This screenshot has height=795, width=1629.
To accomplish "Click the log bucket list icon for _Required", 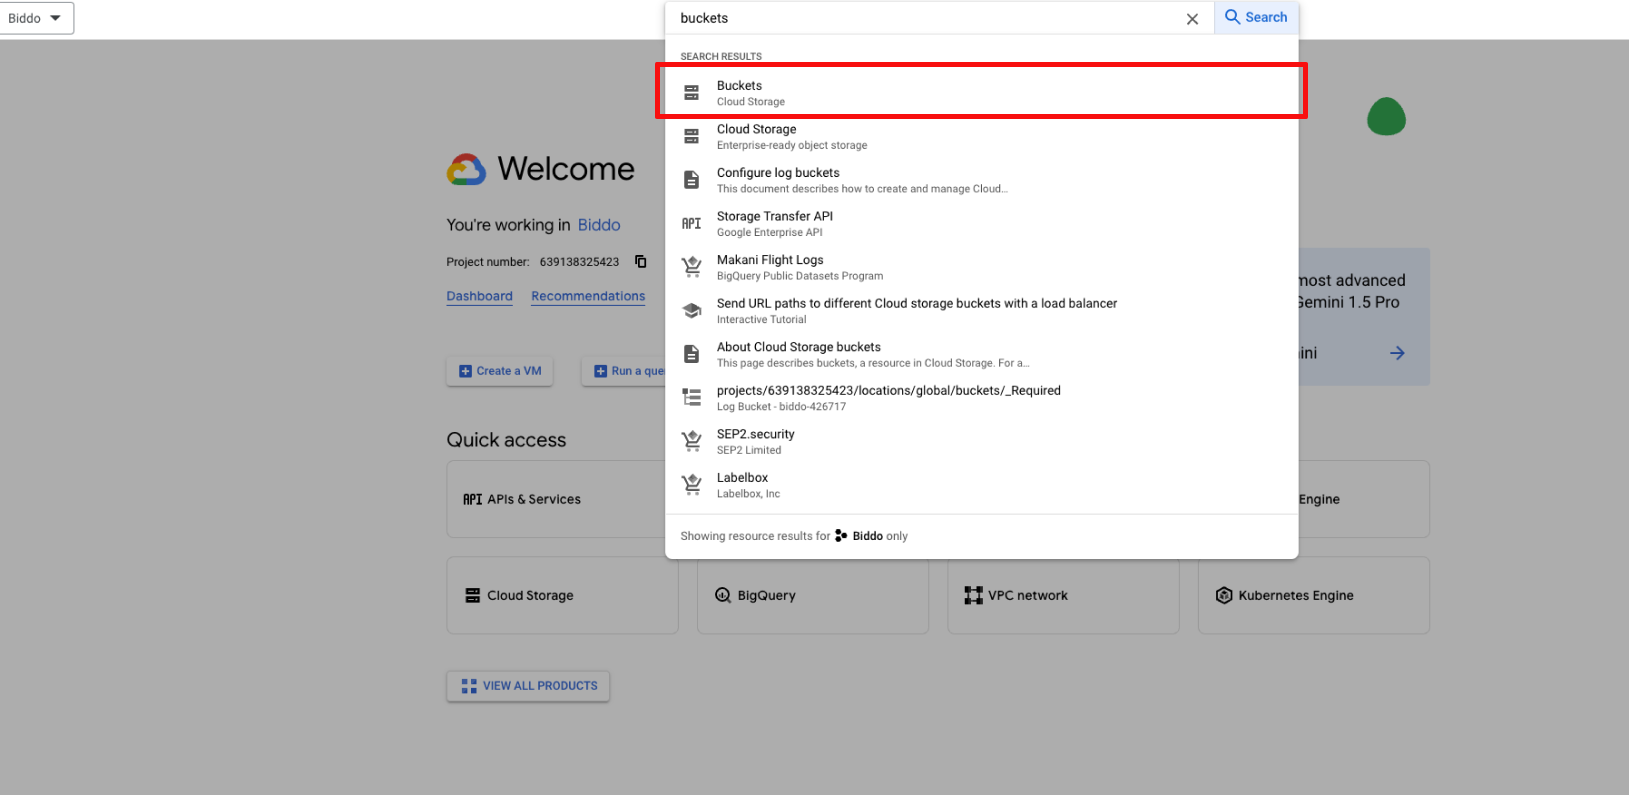I will click(691, 398).
